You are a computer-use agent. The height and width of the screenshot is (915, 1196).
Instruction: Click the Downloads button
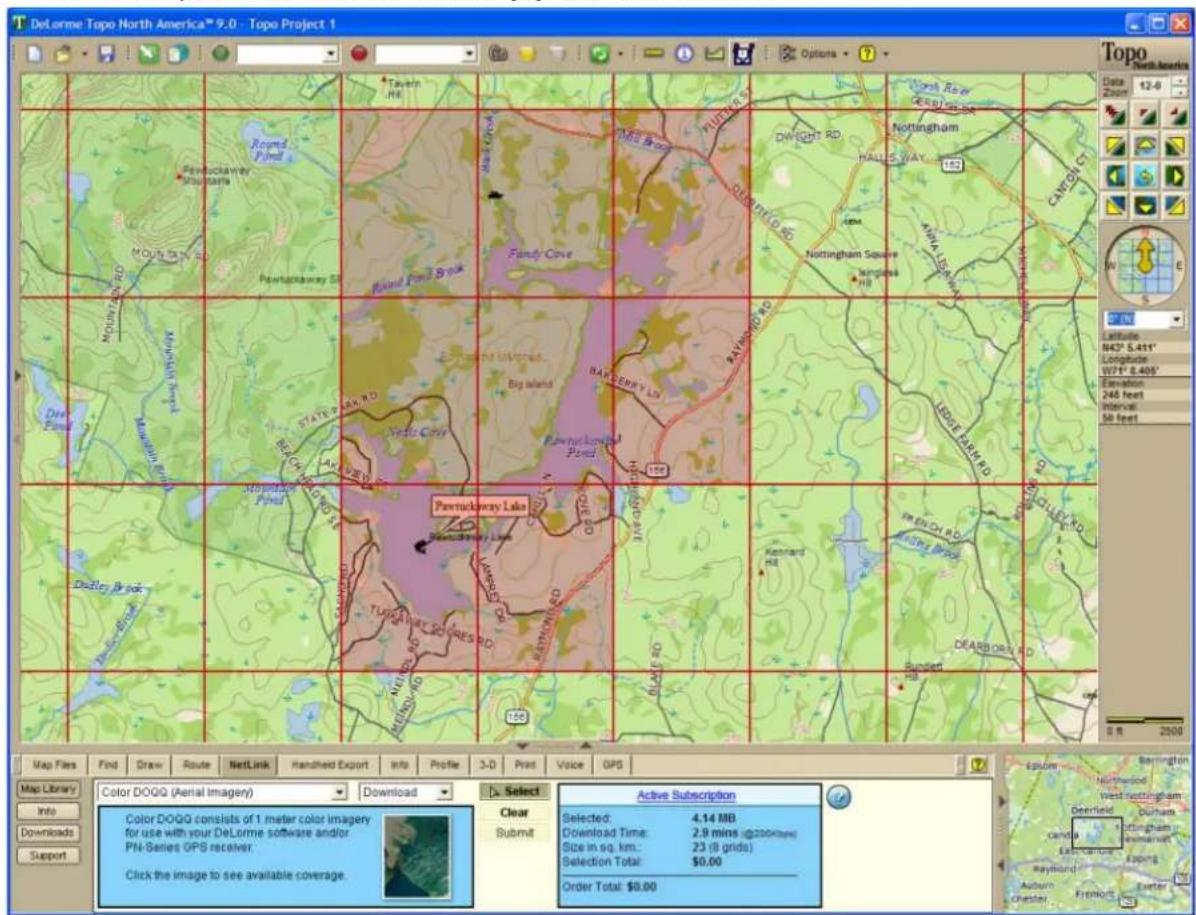point(48,833)
